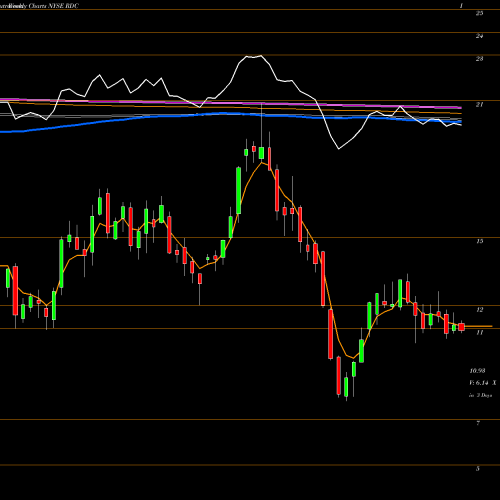Select the price axis label '7'
This screenshot has width=500, height=500.
pyautogui.click(x=478, y=423)
